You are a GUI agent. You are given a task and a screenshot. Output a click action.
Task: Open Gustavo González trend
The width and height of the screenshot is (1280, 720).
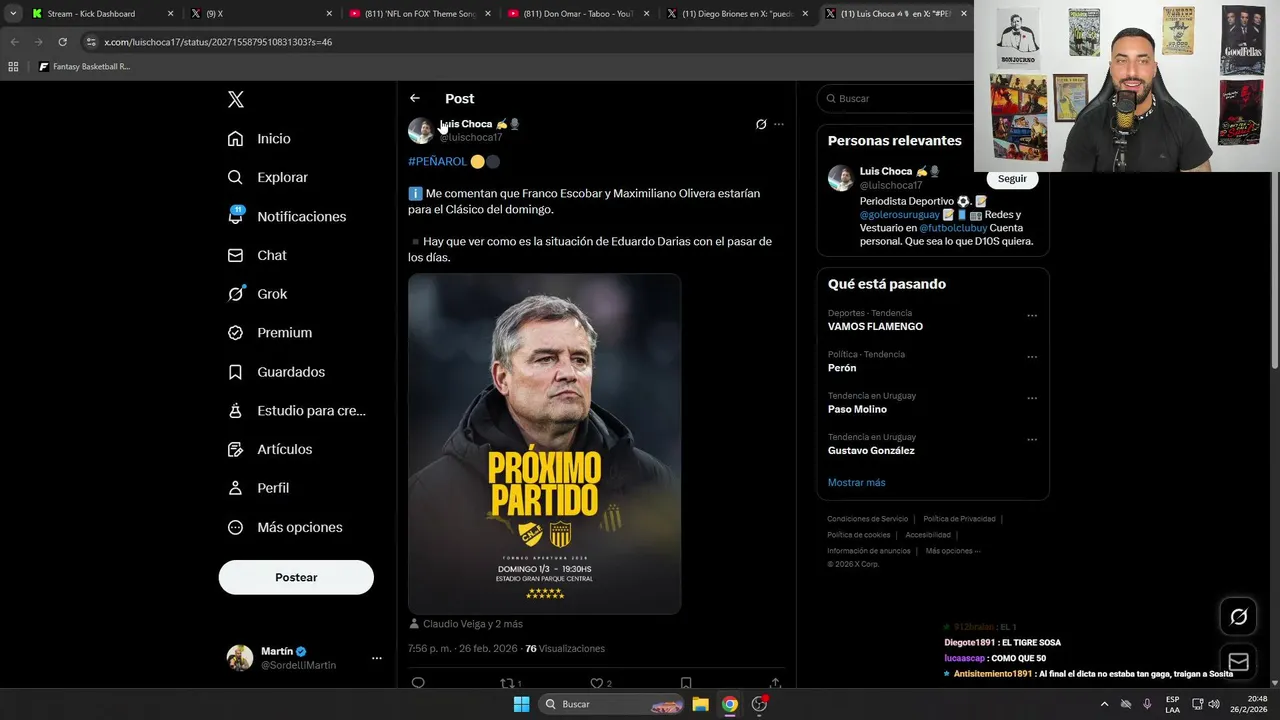point(871,450)
